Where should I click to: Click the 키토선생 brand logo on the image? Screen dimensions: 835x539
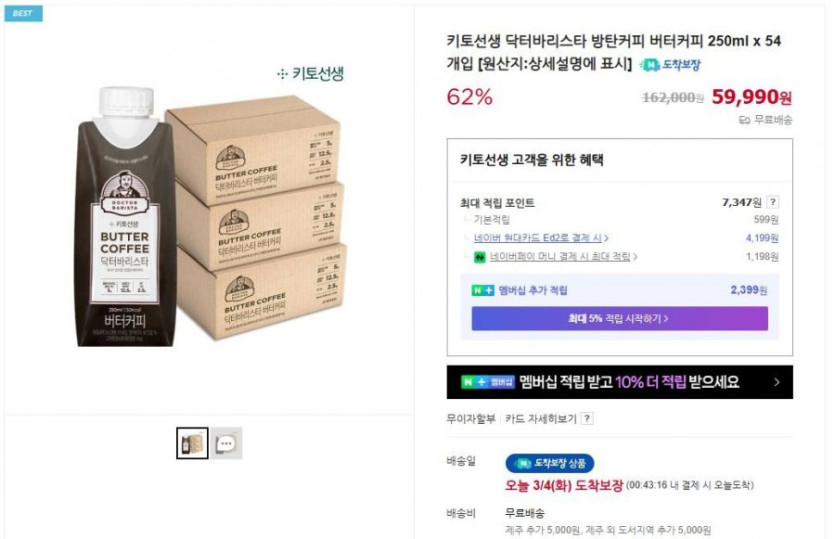tap(310, 73)
